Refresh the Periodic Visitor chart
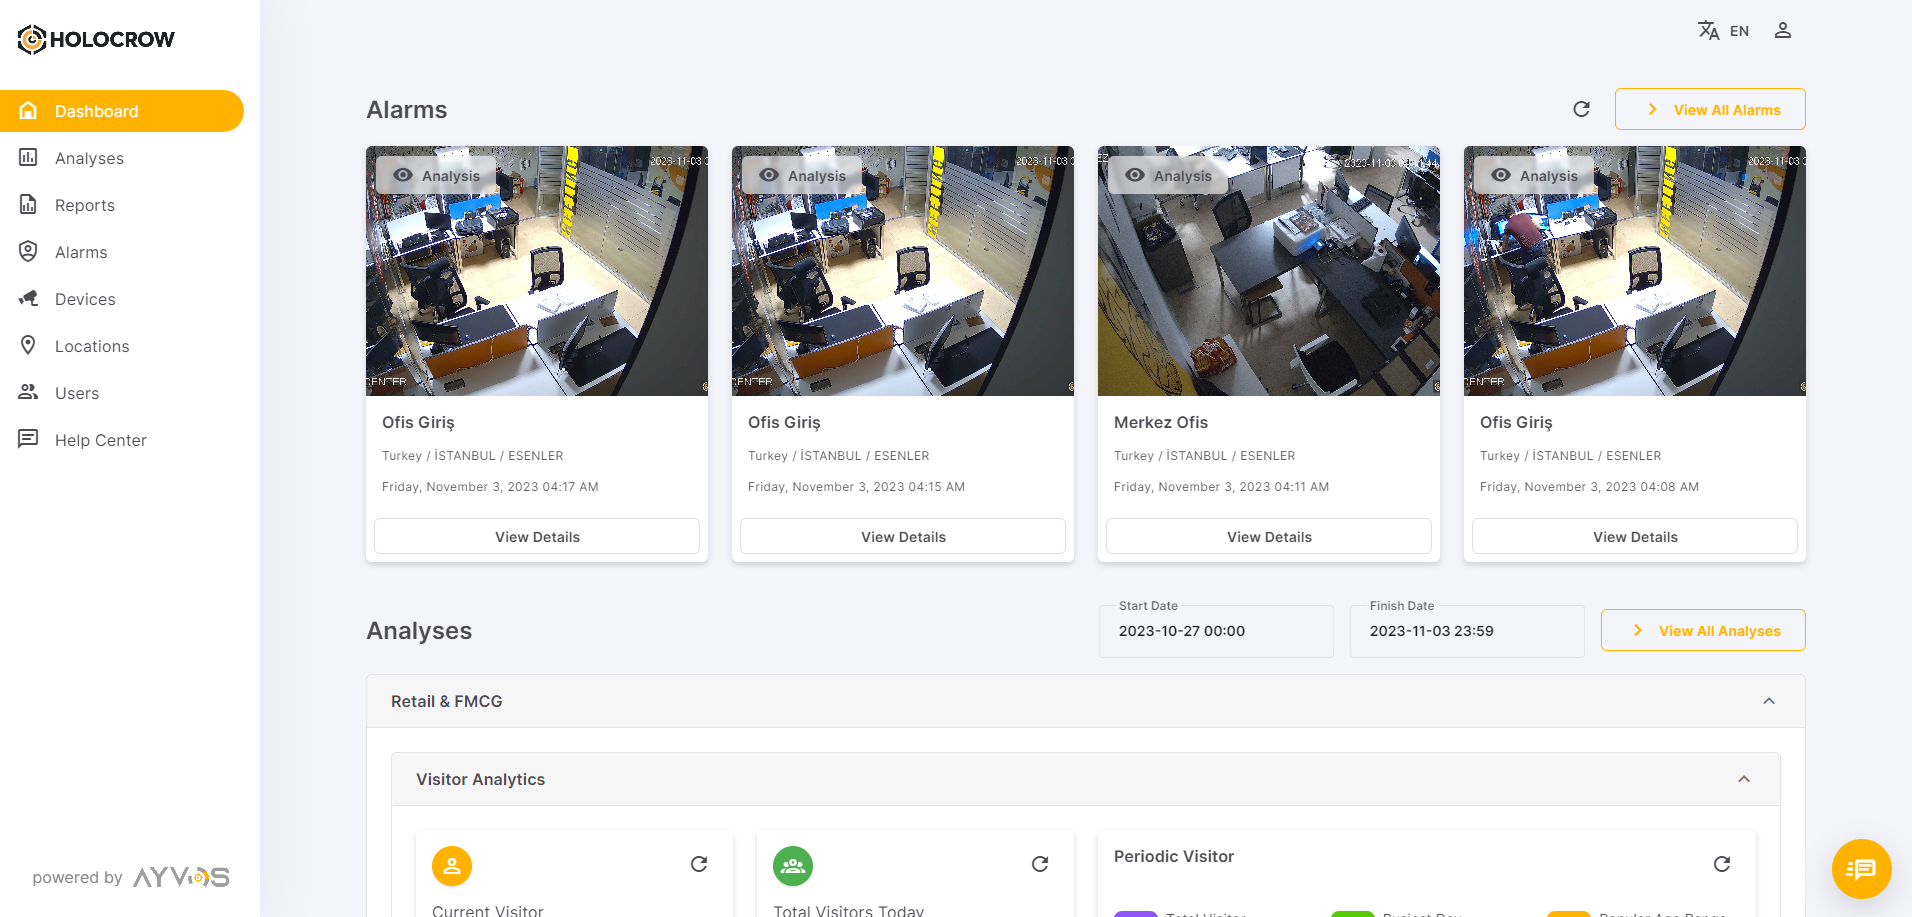The image size is (1912, 917). [1722, 864]
